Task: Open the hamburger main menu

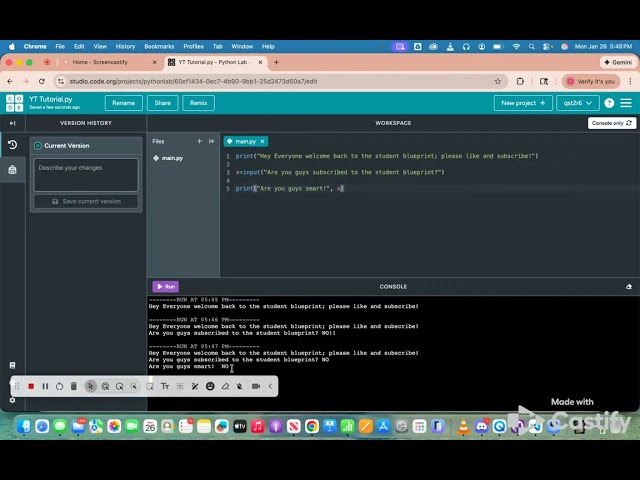Action: [626, 103]
